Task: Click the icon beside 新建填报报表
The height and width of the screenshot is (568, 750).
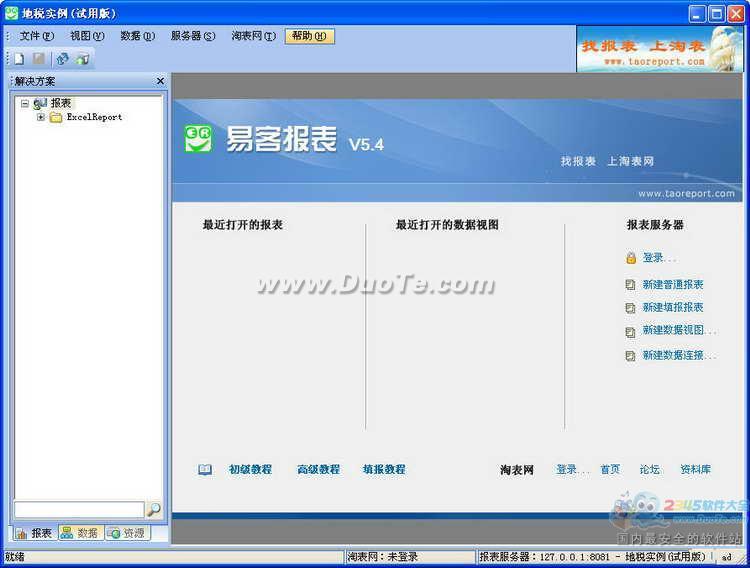Action: click(630, 308)
